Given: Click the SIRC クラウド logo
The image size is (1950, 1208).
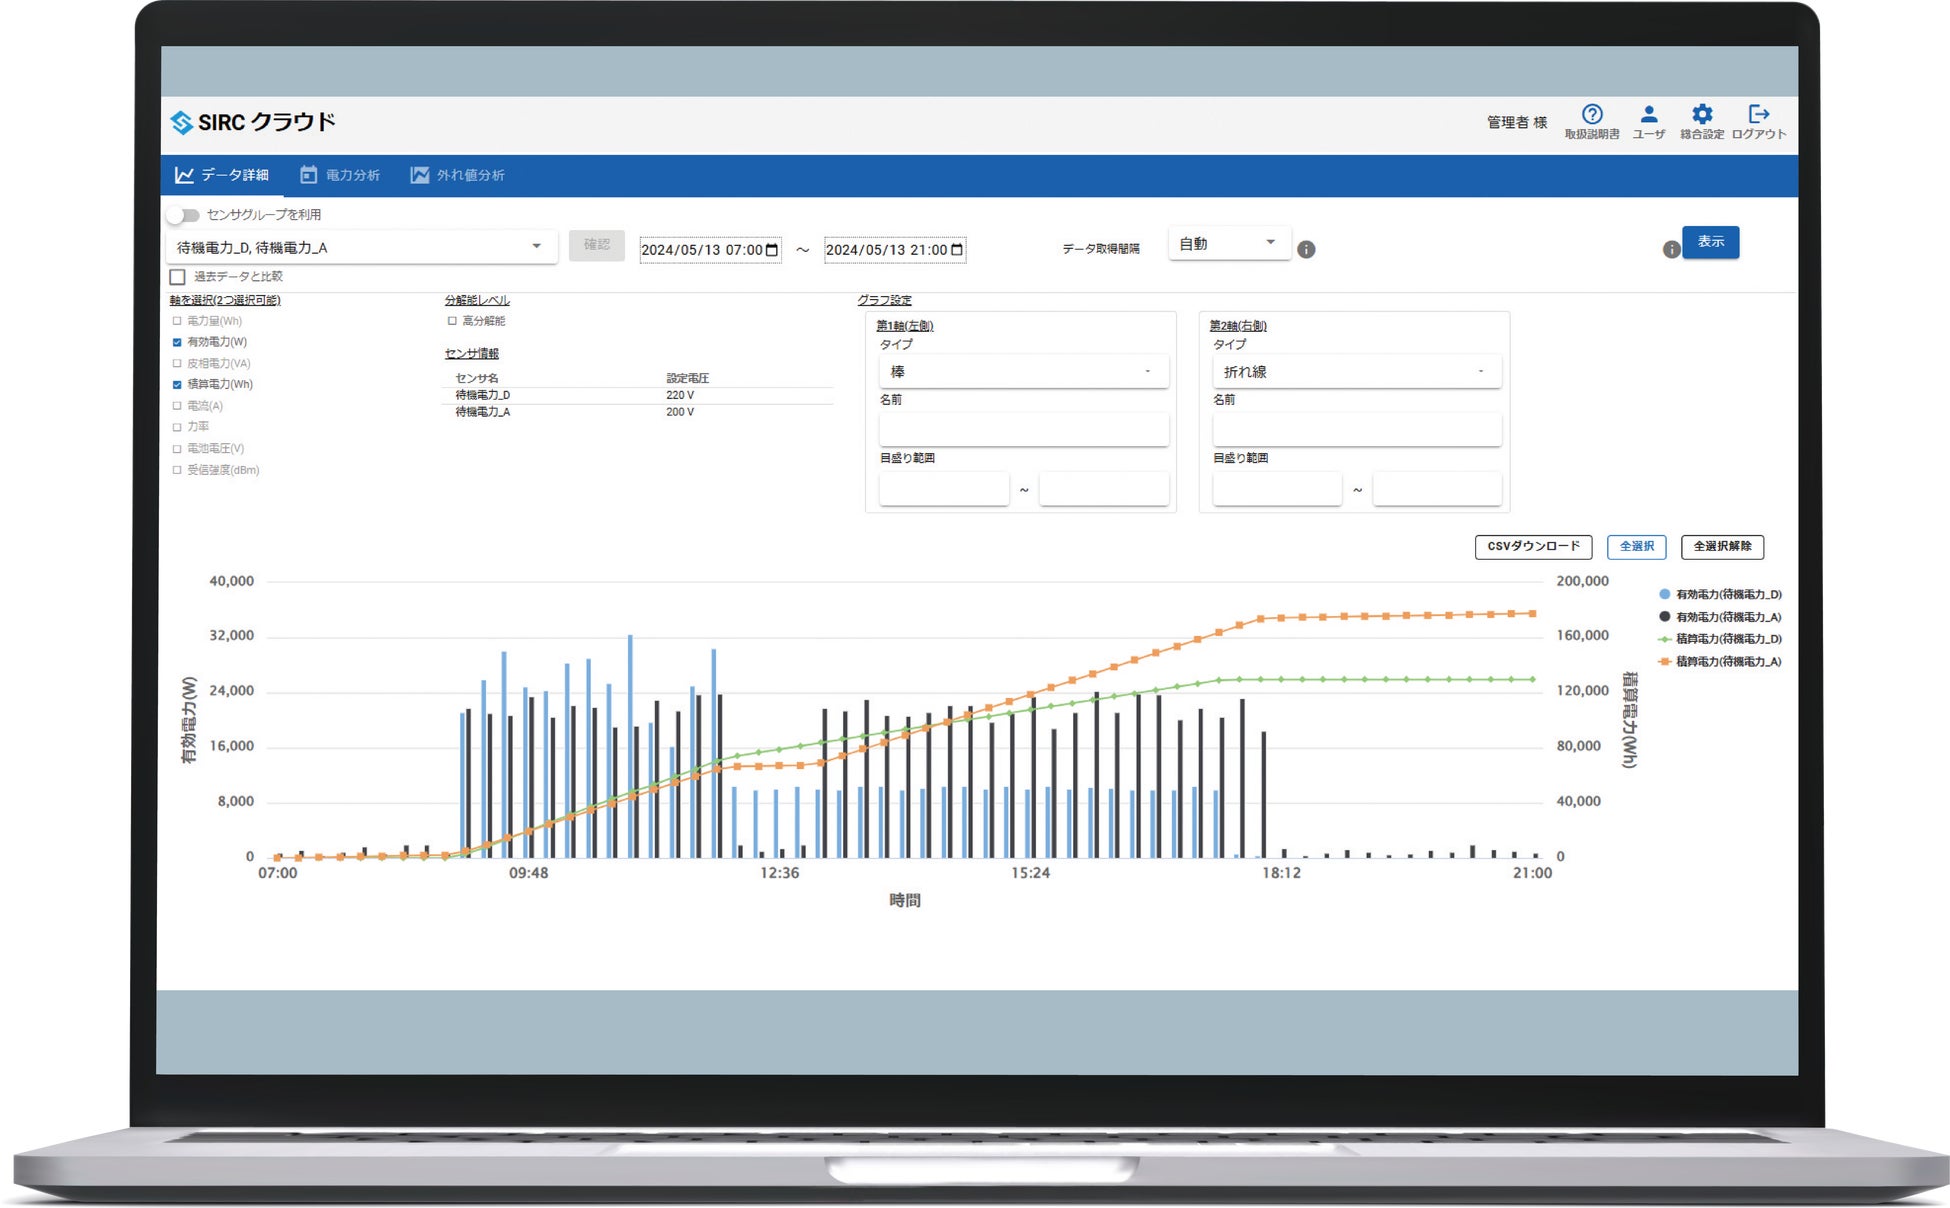Looking at the screenshot, I should coord(253,122).
